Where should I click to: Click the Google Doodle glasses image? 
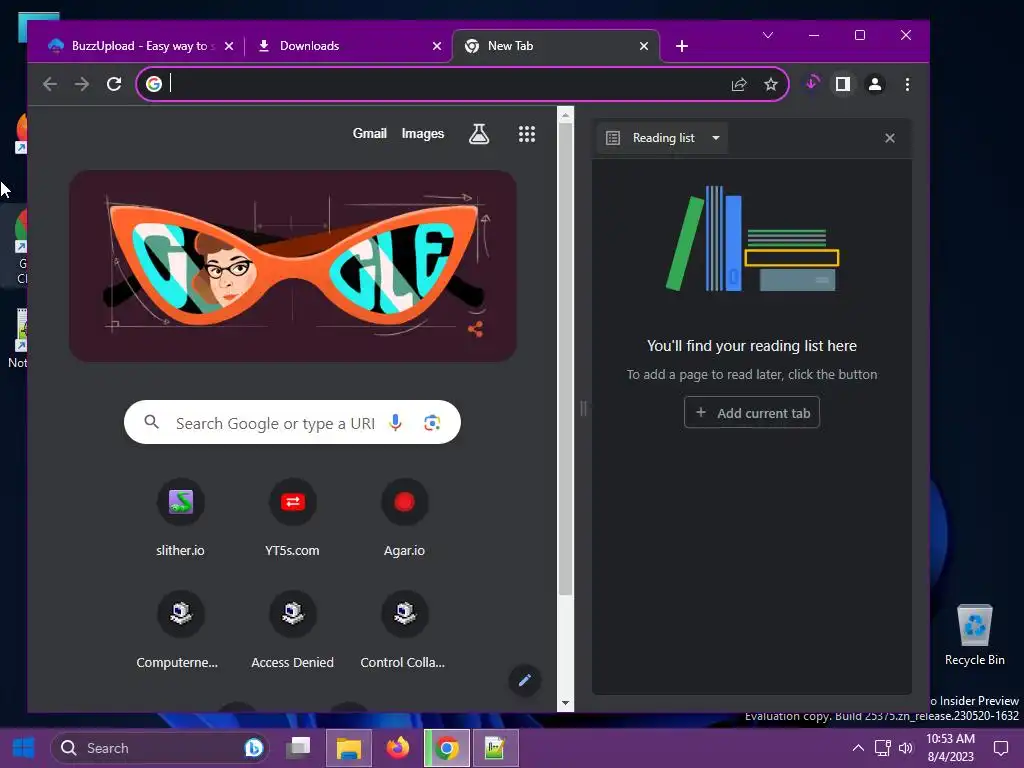click(293, 266)
